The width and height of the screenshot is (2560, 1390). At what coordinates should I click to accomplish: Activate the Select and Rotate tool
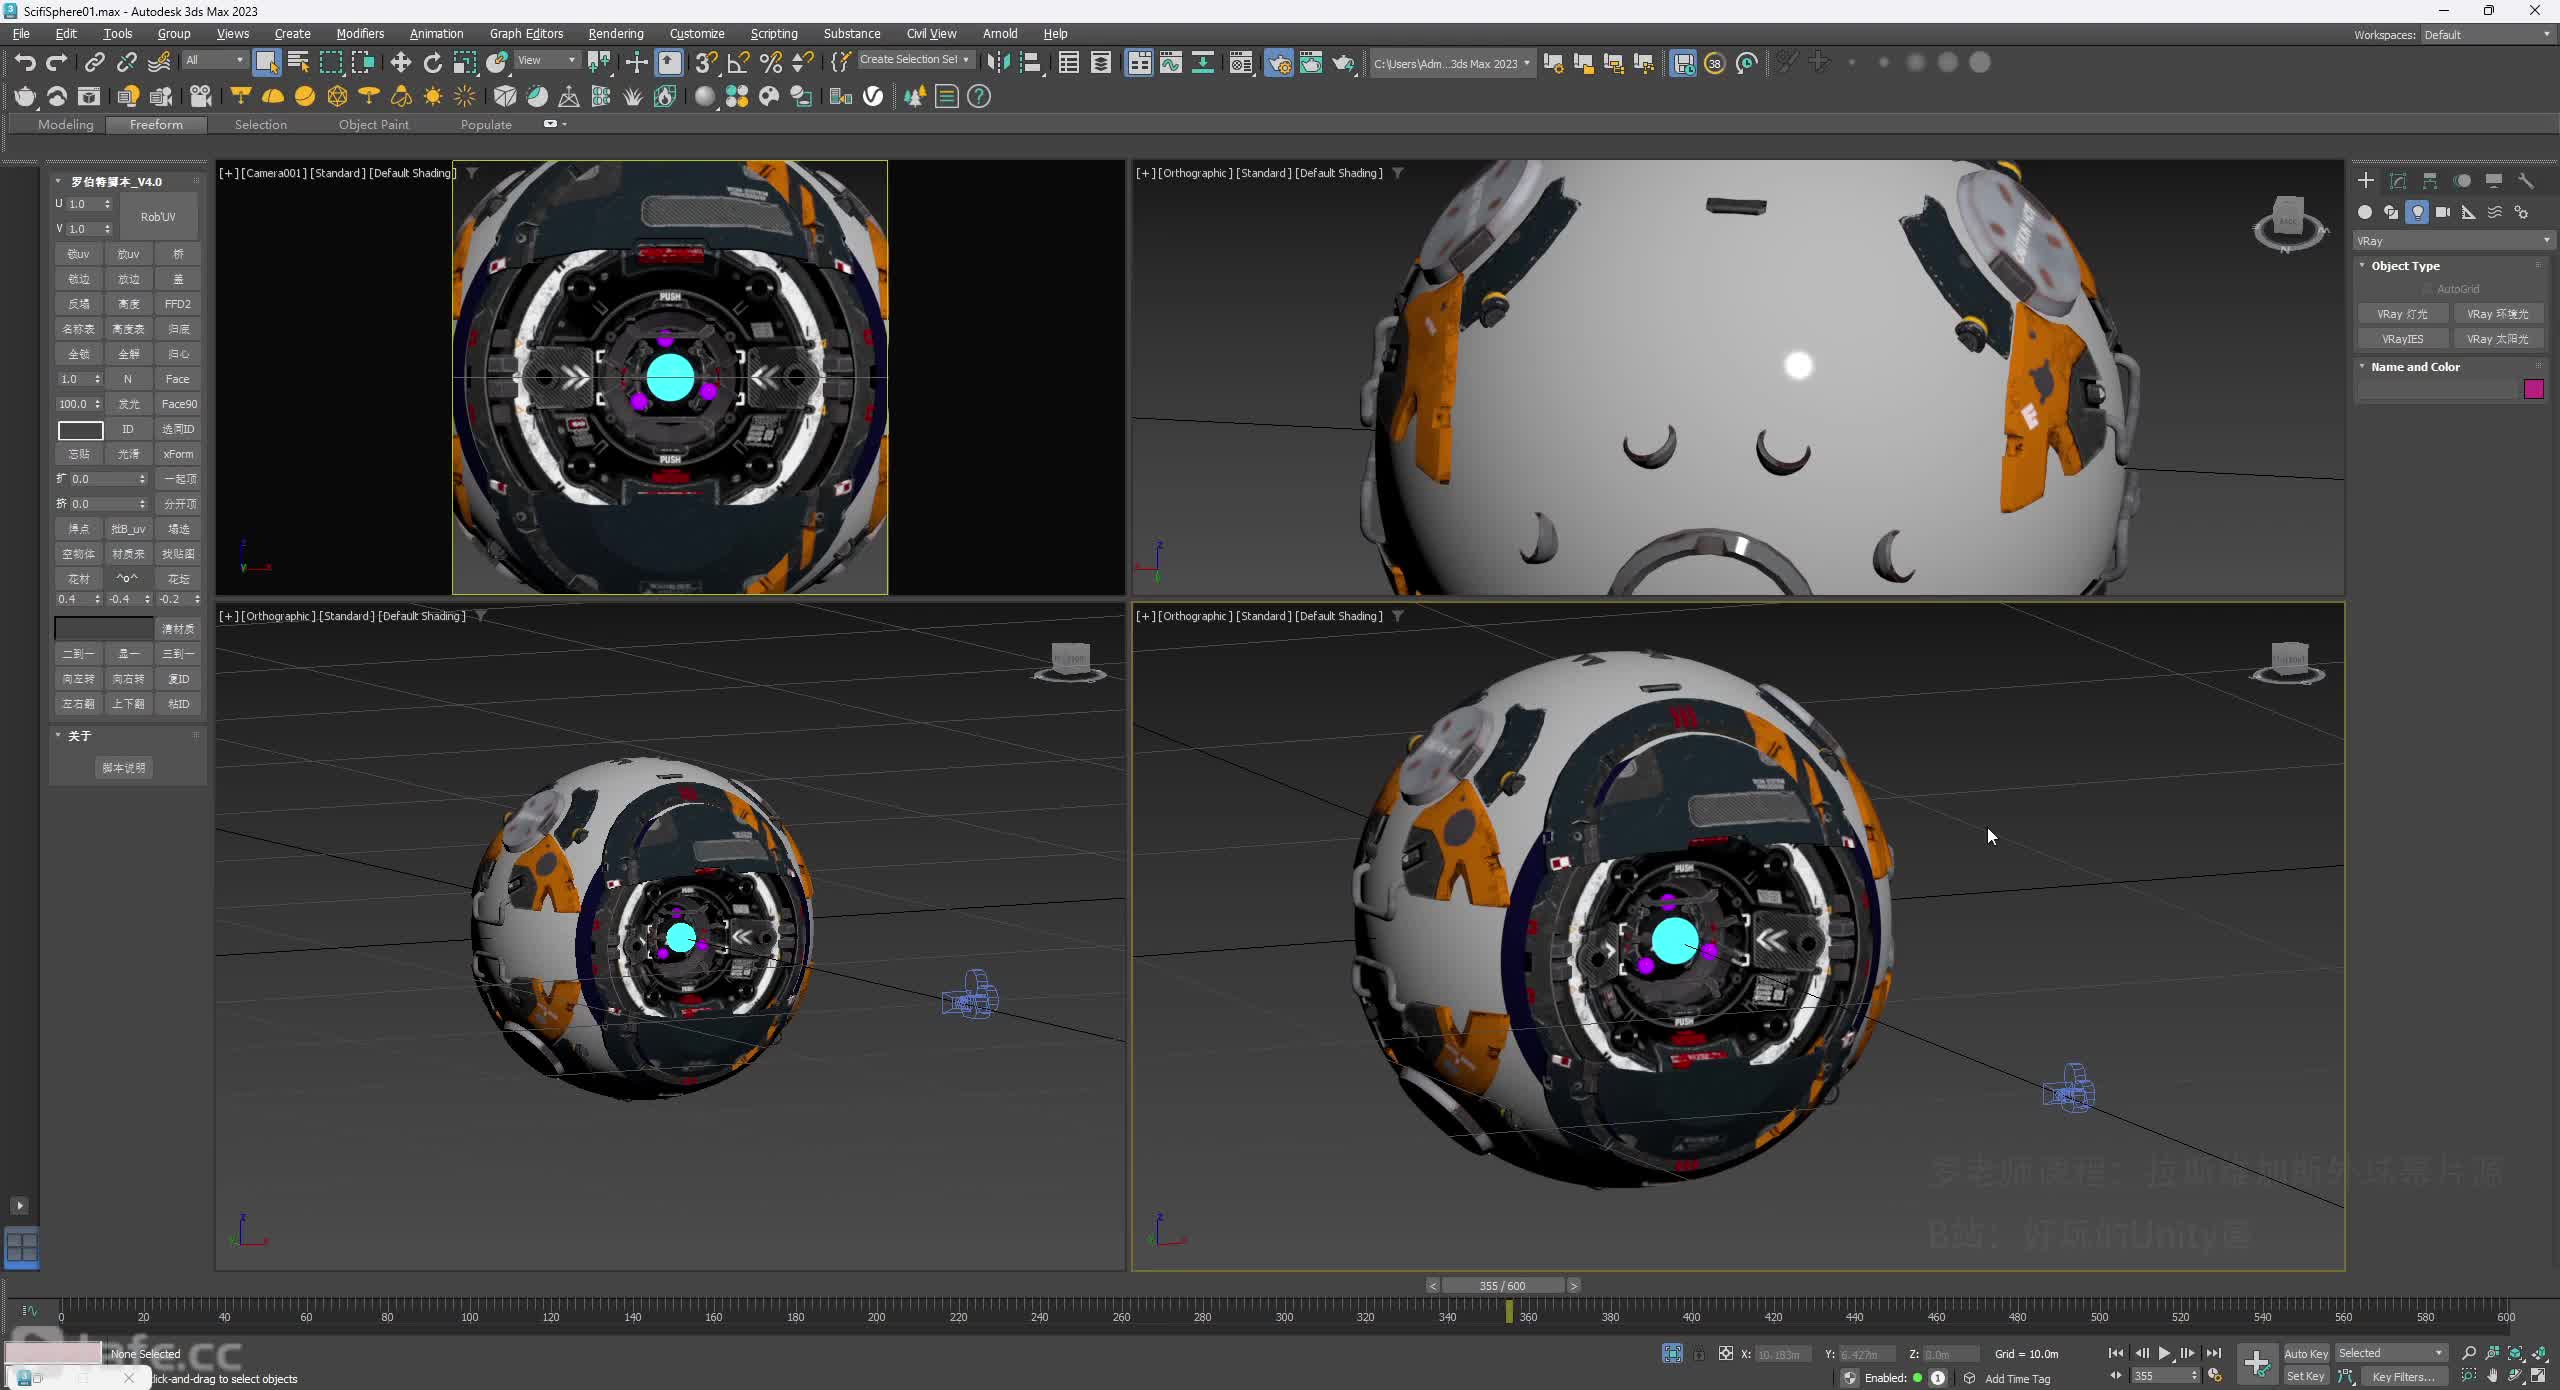(x=432, y=63)
